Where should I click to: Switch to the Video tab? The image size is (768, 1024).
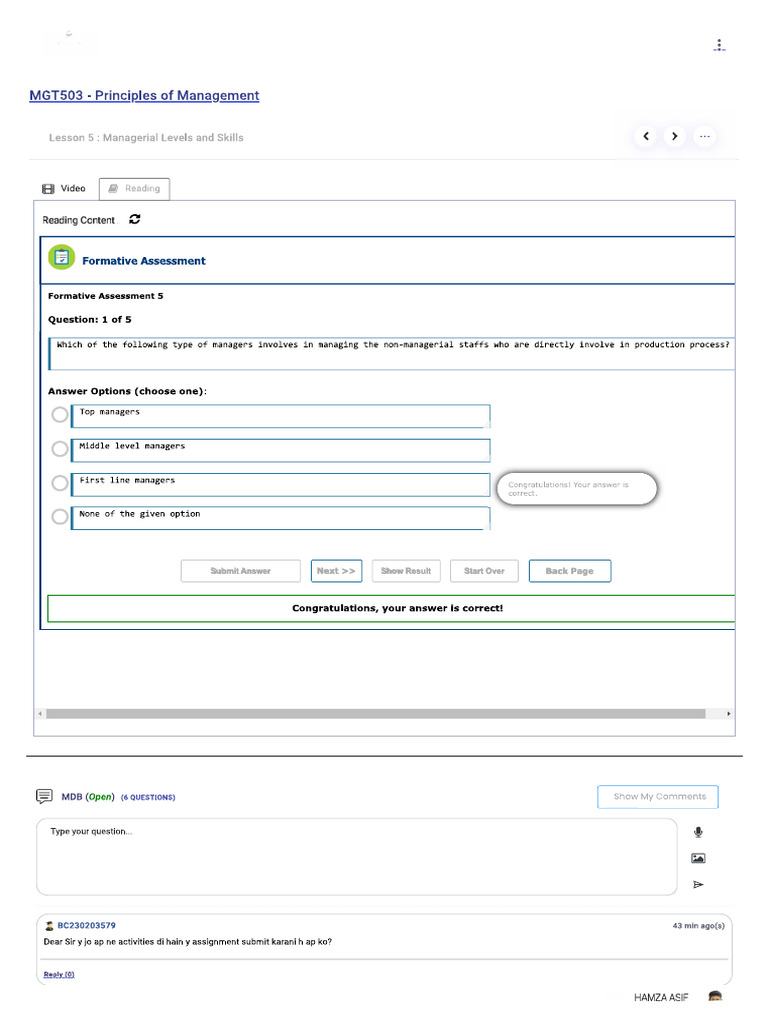pyautogui.click(x=64, y=189)
